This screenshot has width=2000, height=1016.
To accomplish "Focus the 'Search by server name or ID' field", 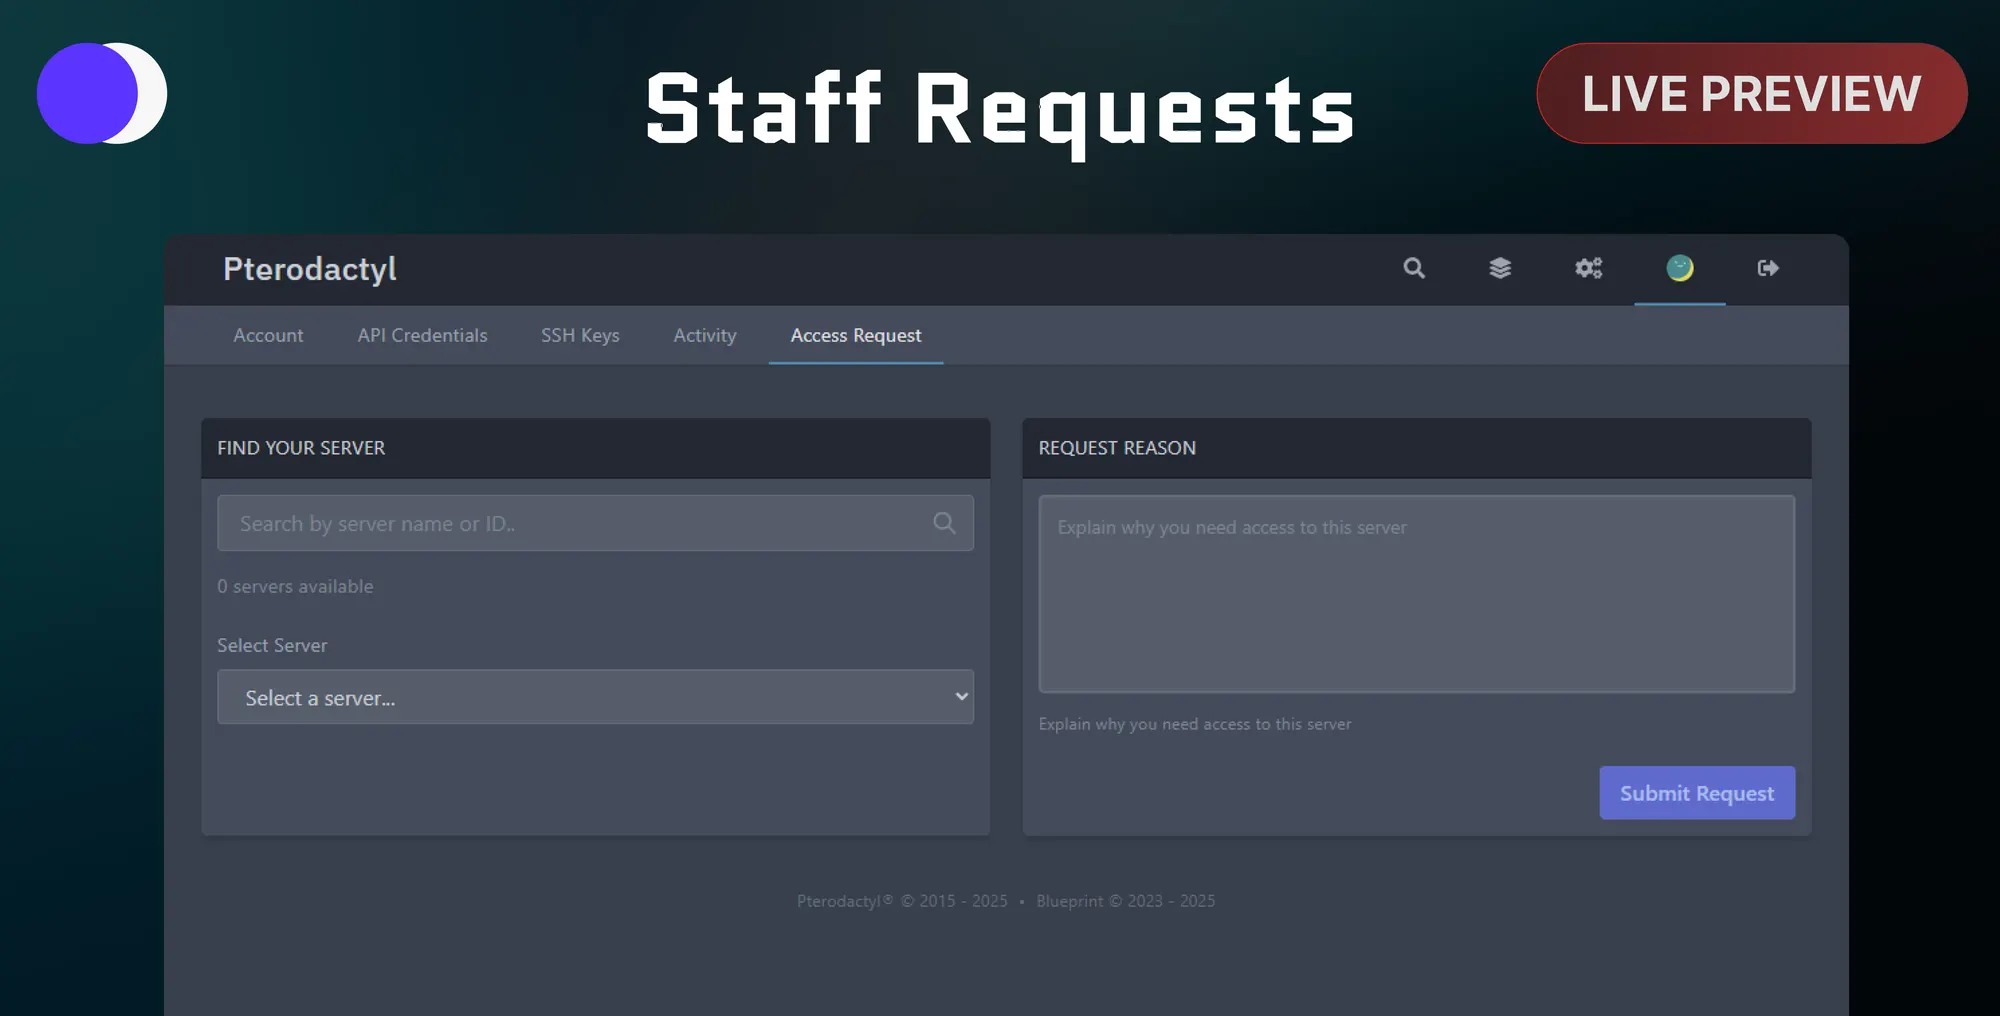I will click(x=575, y=523).
